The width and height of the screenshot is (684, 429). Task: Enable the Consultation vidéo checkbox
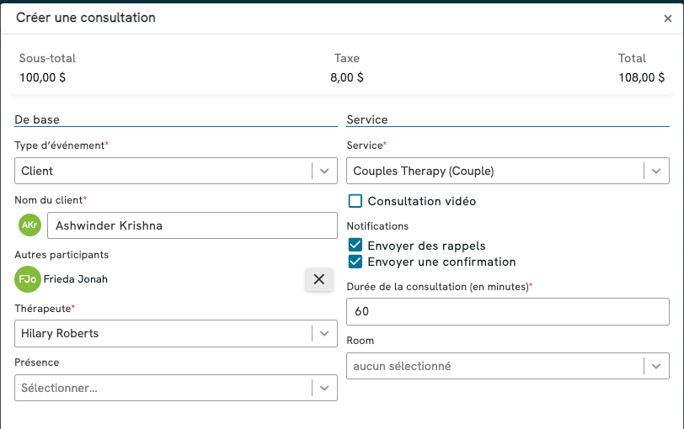pyautogui.click(x=355, y=201)
